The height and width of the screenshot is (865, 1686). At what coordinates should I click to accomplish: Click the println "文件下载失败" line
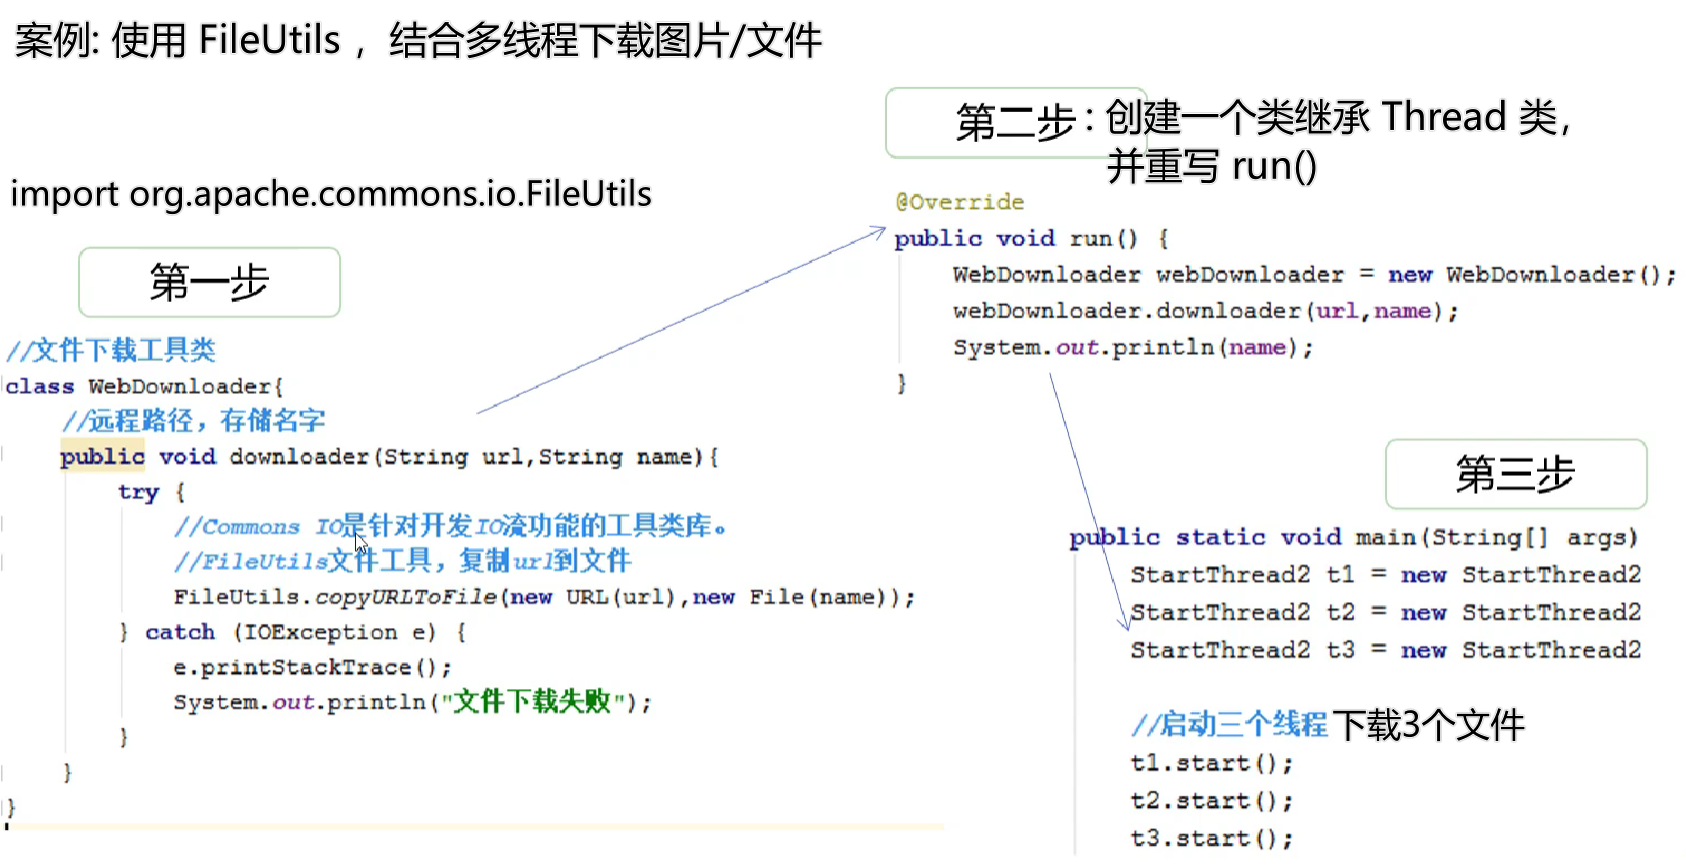point(413,702)
